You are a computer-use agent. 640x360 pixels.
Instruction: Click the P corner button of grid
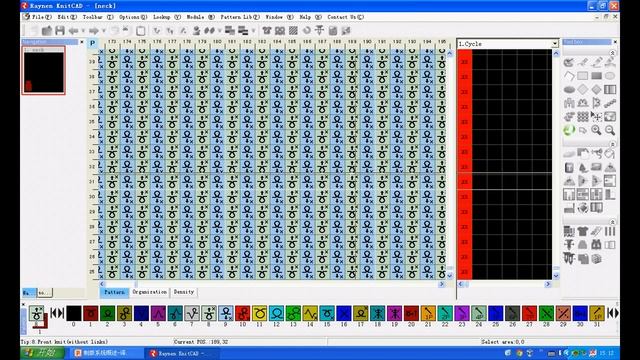tap(93, 43)
